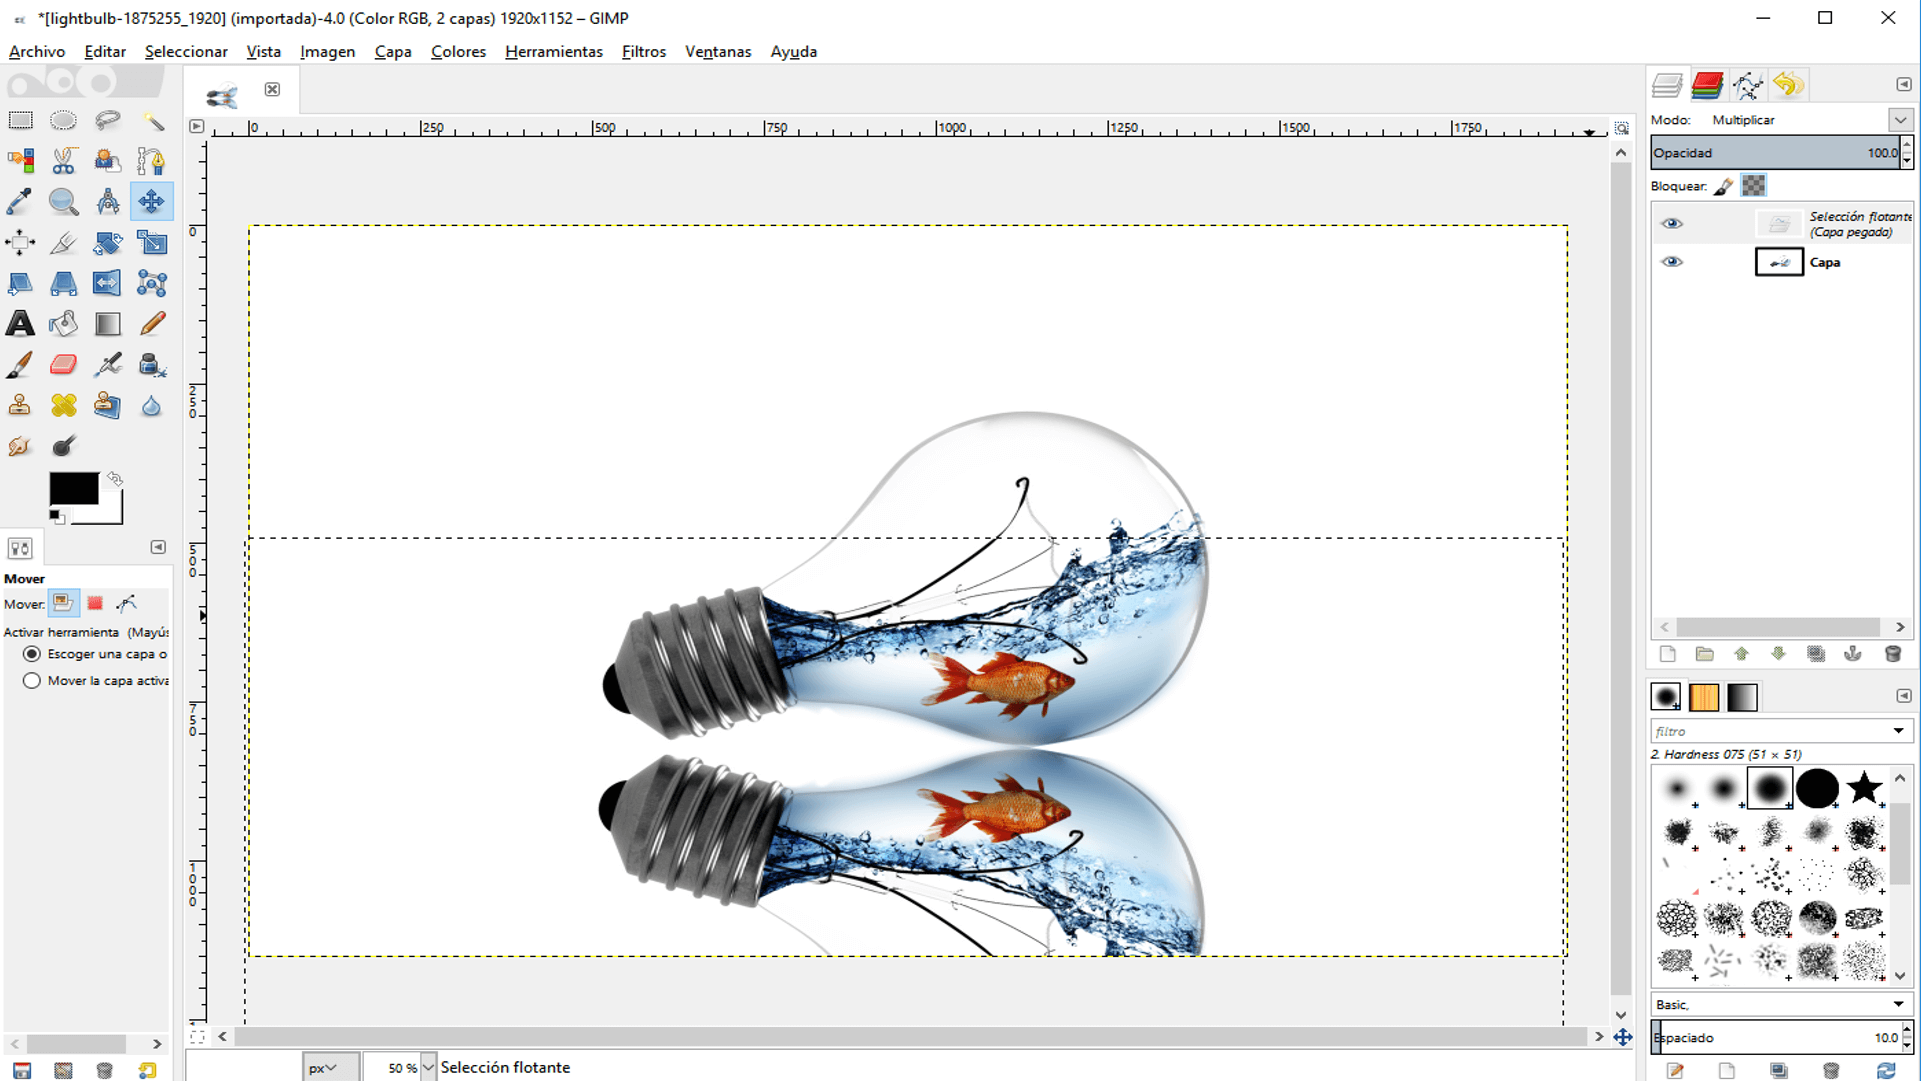Switch to the Undo History tab
The image size is (1921, 1081).
pos(1789,85)
